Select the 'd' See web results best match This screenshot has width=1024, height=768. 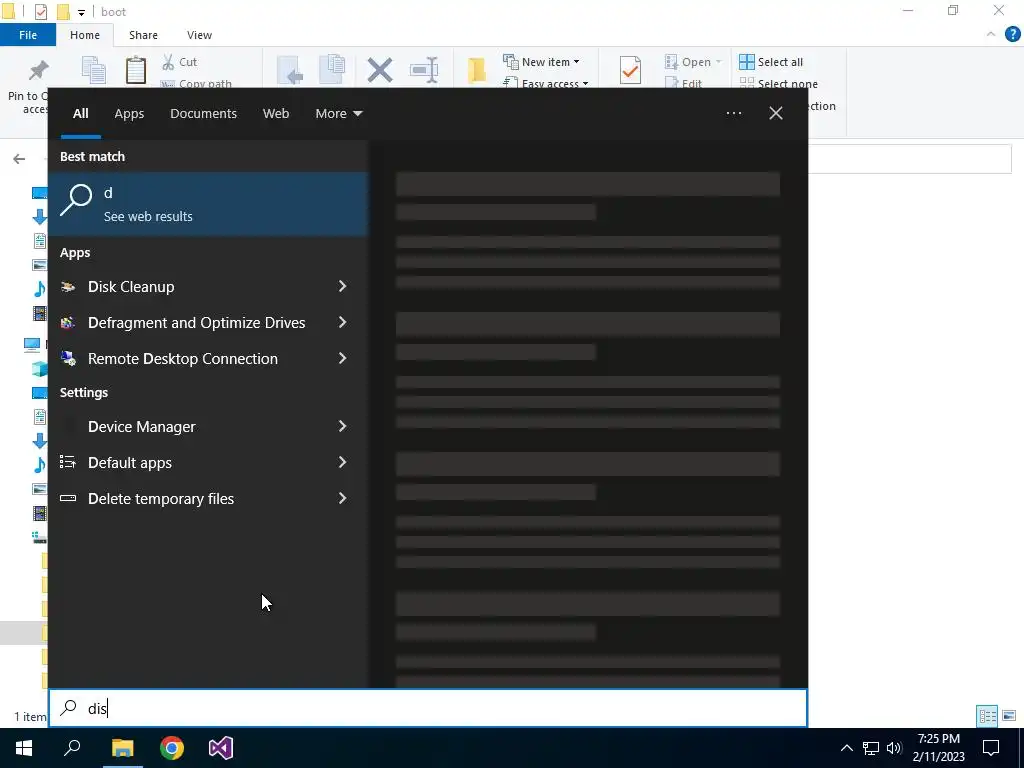coord(209,204)
